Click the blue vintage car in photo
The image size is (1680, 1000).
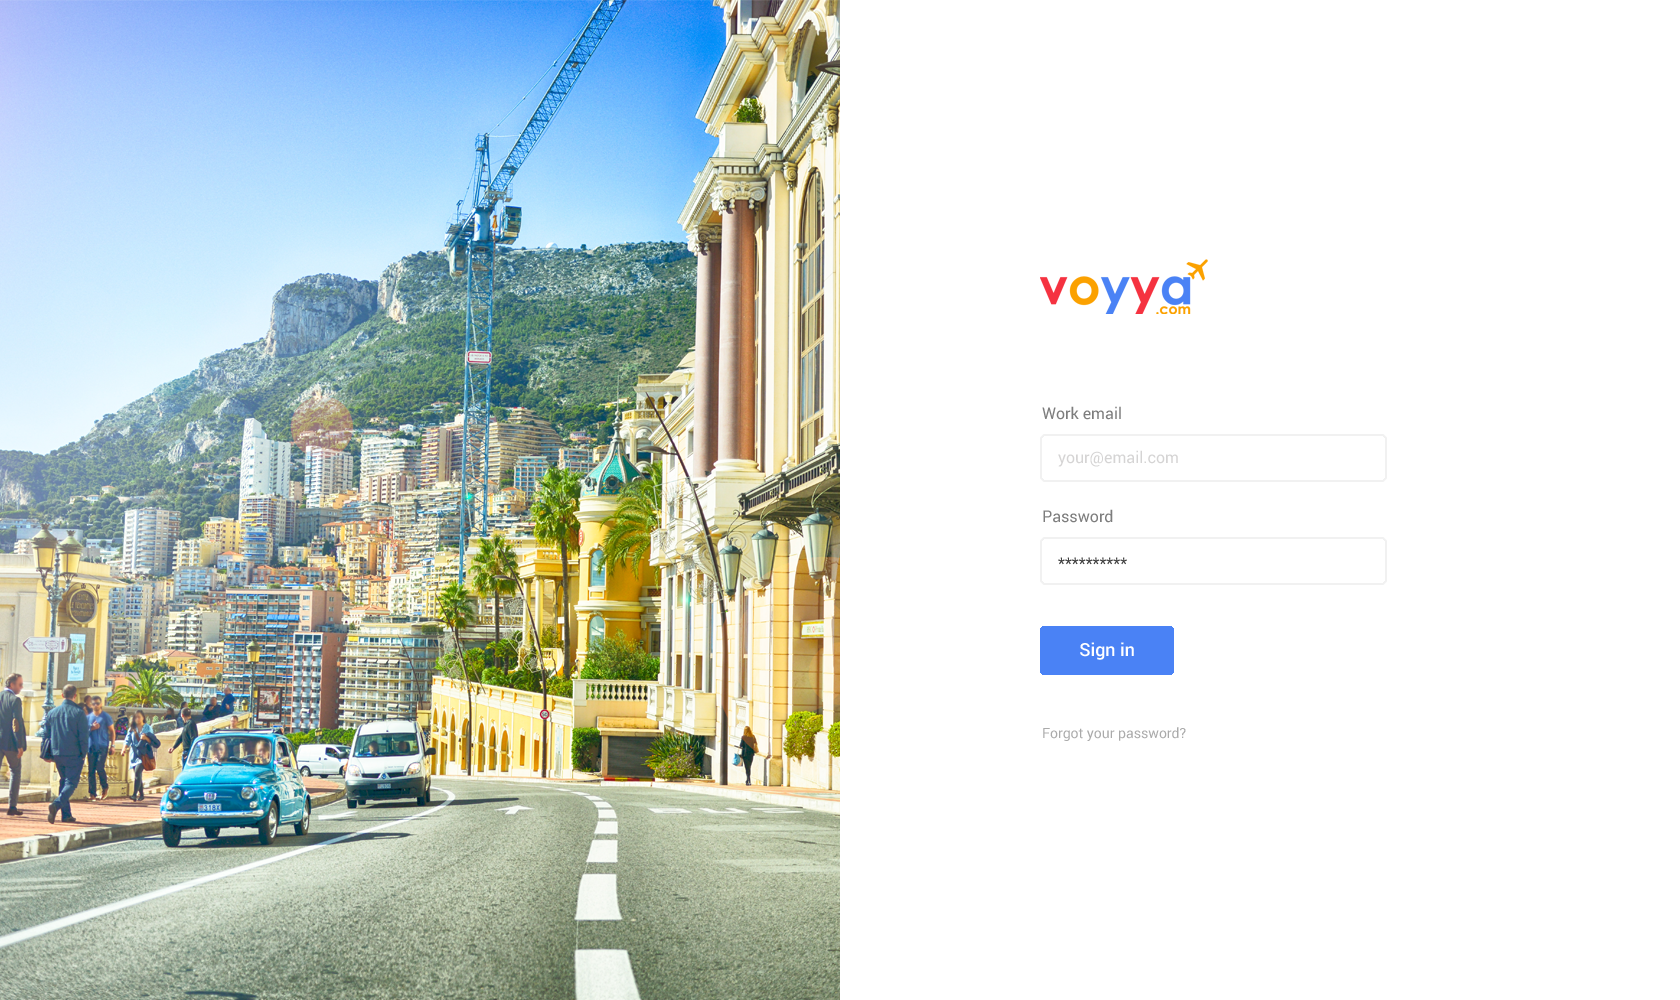[236, 787]
